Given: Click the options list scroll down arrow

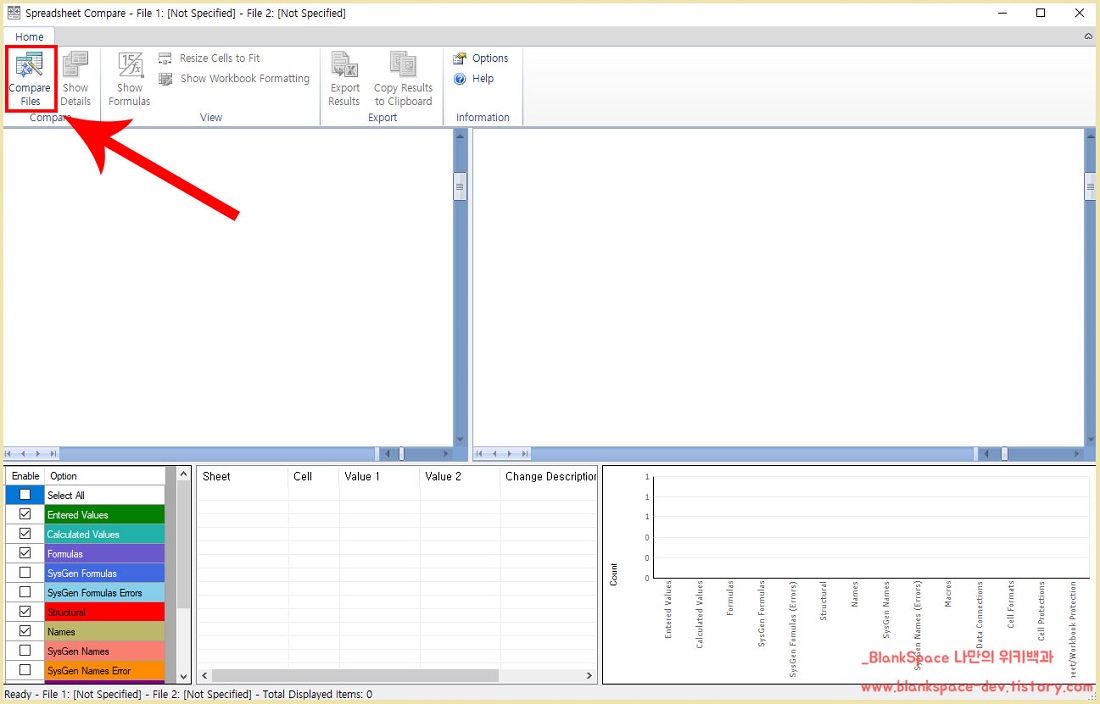Looking at the screenshot, I should (184, 677).
